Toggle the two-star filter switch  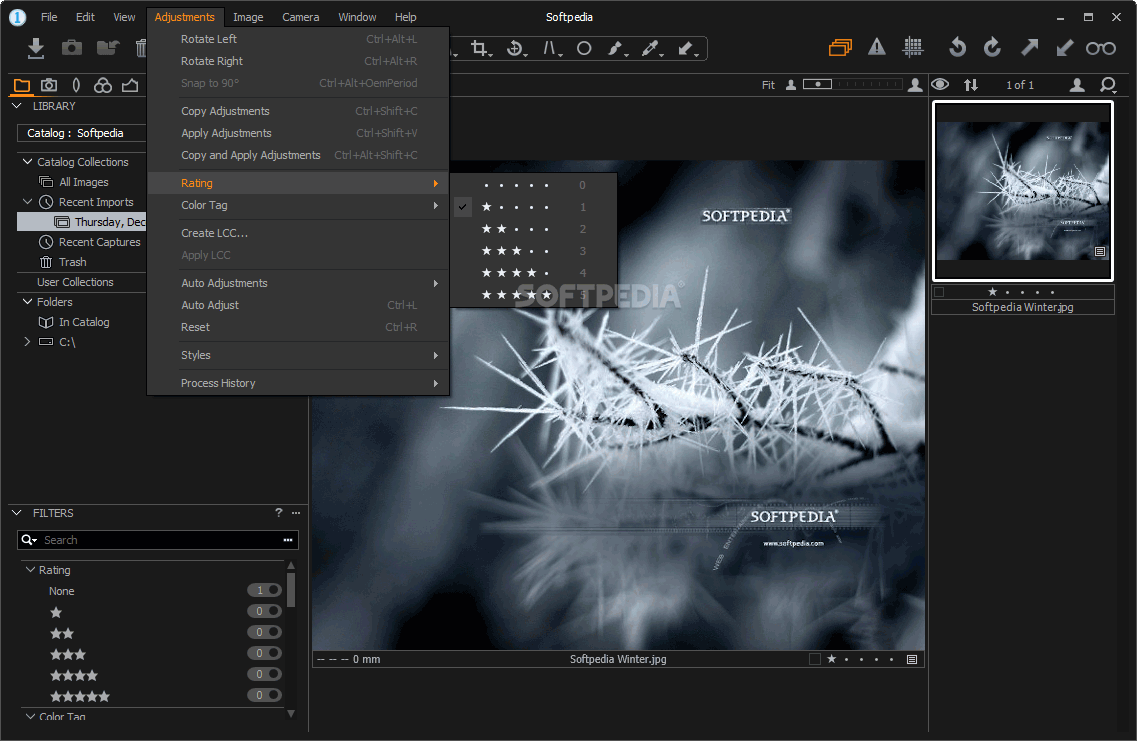[x=264, y=632]
